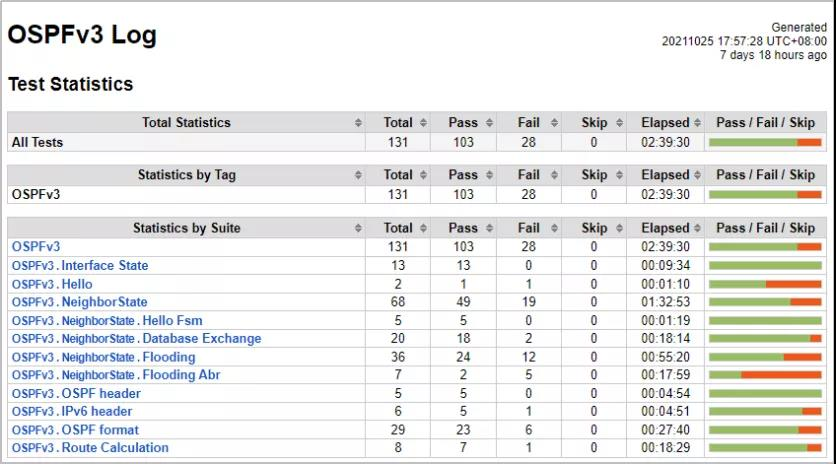The height and width of the screenshot is (464, 836).
Task: Open the OSPFv3 . Interface State suite link
Action: [x=80, y=266]
